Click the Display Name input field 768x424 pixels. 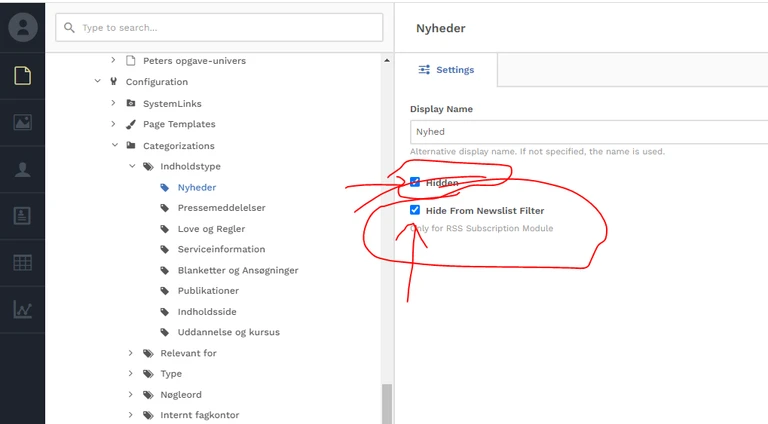point(588,132)
